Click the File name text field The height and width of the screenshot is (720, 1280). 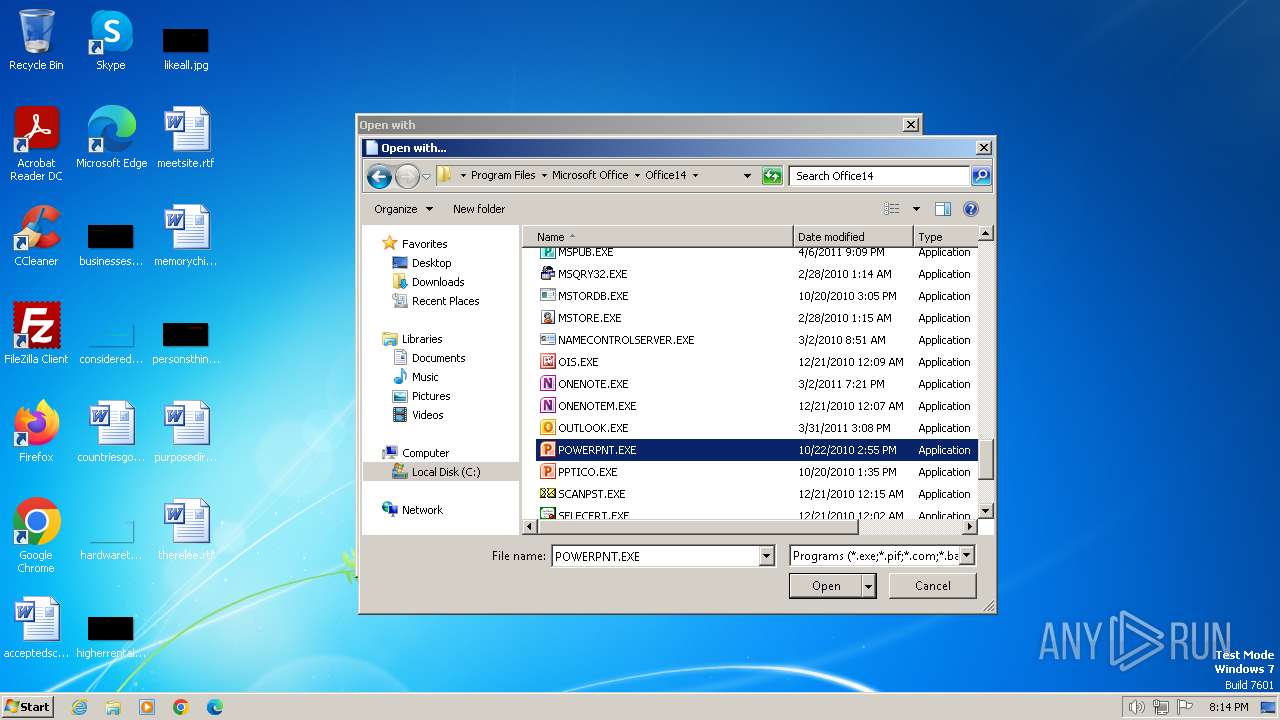[655, 556]
